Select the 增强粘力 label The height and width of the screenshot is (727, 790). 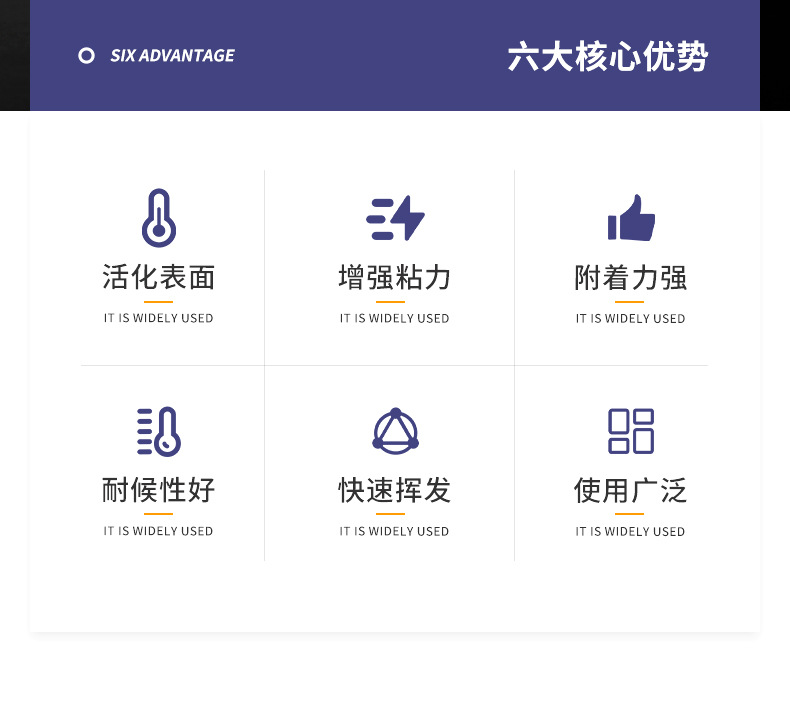point(395,277)
